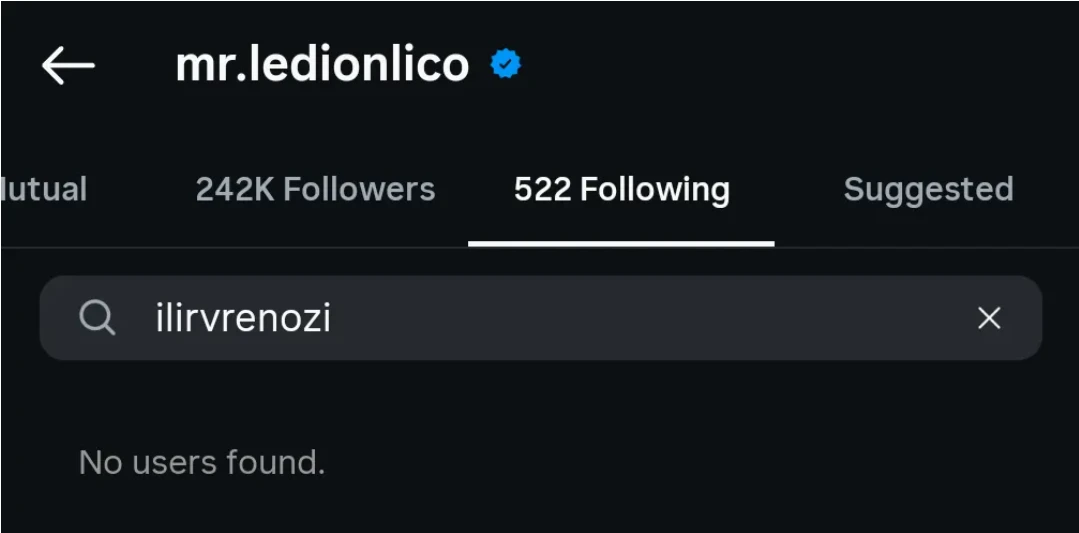Open suggested accounts list

click(x=928, y=189)
